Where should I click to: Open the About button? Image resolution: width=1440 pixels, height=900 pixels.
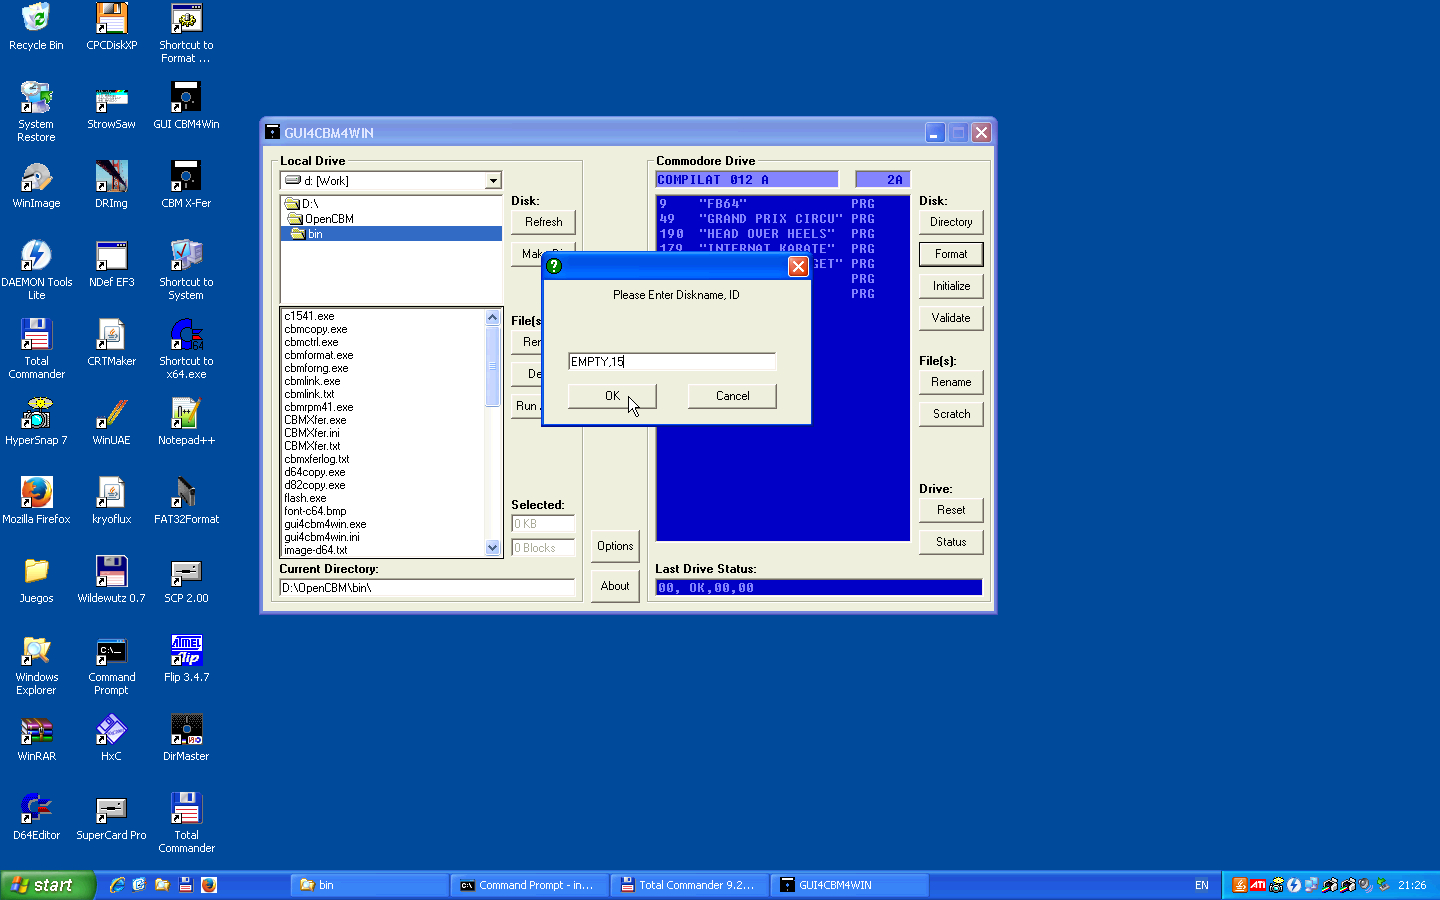pyautogui.click(x=615, y=586)
